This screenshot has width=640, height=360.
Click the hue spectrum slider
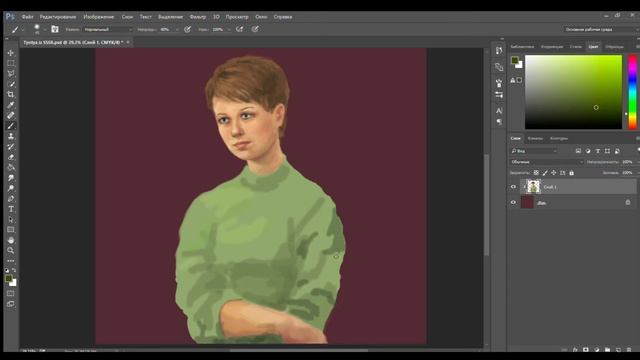coord(632,92)
